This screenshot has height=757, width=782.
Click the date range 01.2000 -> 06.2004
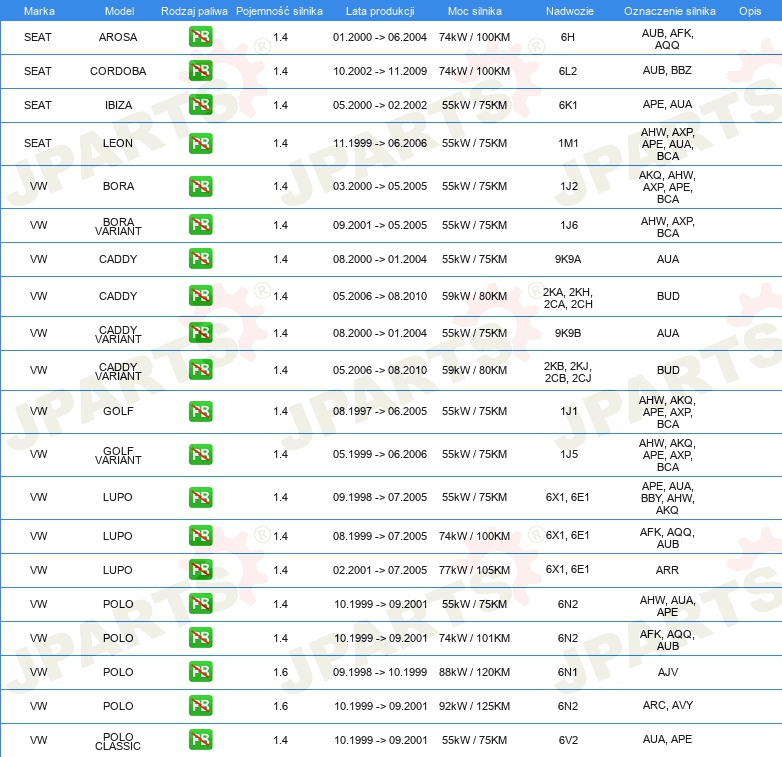tap(380, 37)
